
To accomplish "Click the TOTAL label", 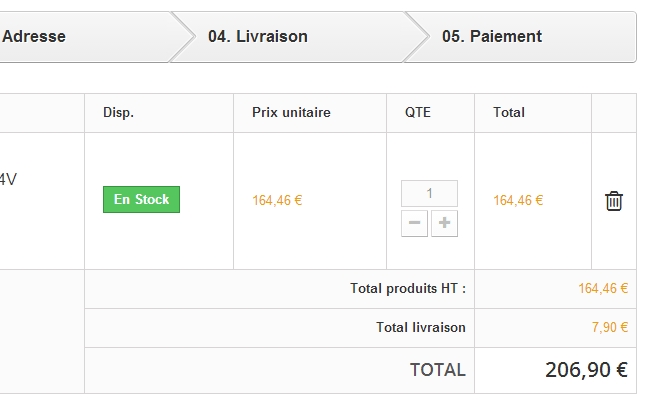I will point(438,370).
